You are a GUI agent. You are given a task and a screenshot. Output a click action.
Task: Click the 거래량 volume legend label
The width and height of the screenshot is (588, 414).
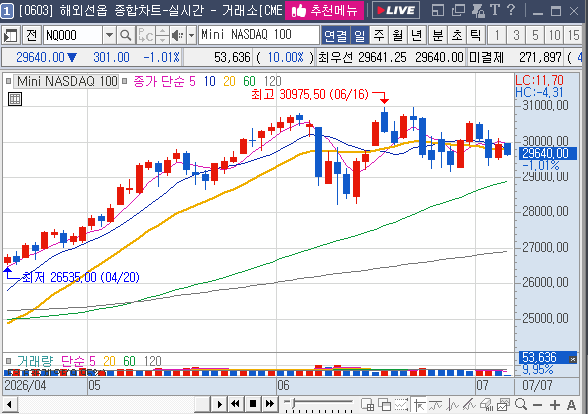point(35,361)
